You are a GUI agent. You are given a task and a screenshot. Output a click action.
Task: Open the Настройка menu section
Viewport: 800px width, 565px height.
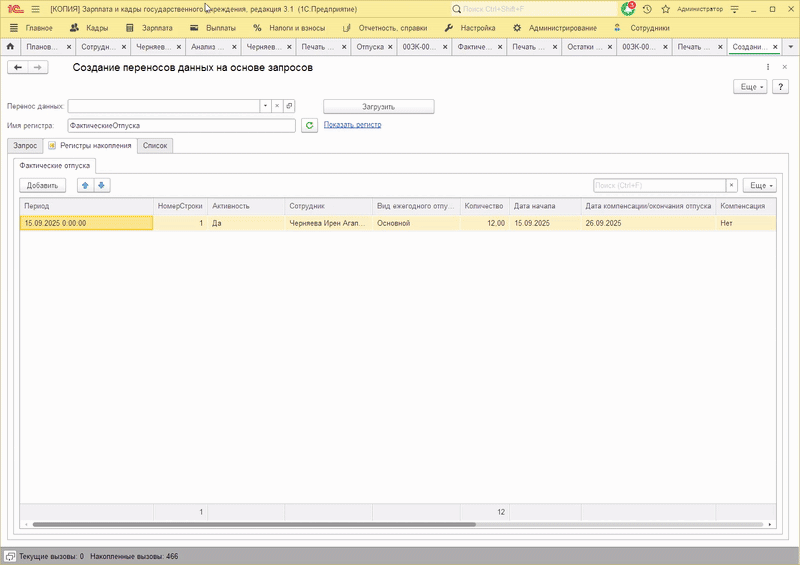pos(470,28)
